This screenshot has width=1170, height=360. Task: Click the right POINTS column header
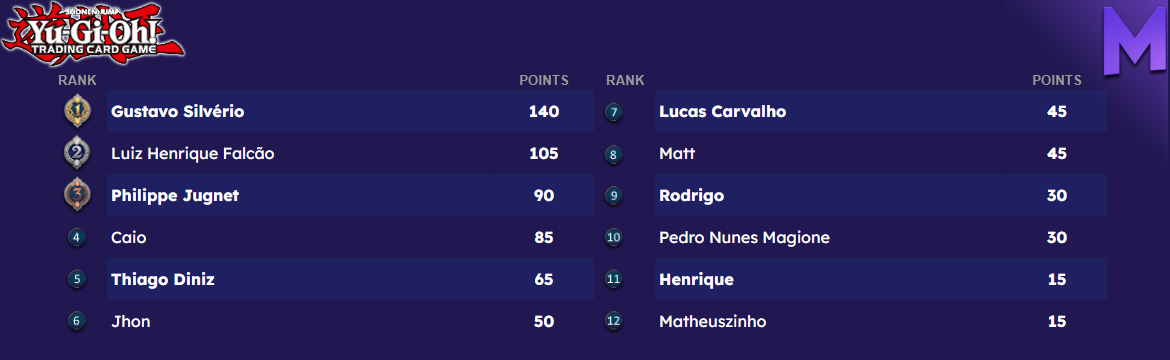tap(1057, 80)
